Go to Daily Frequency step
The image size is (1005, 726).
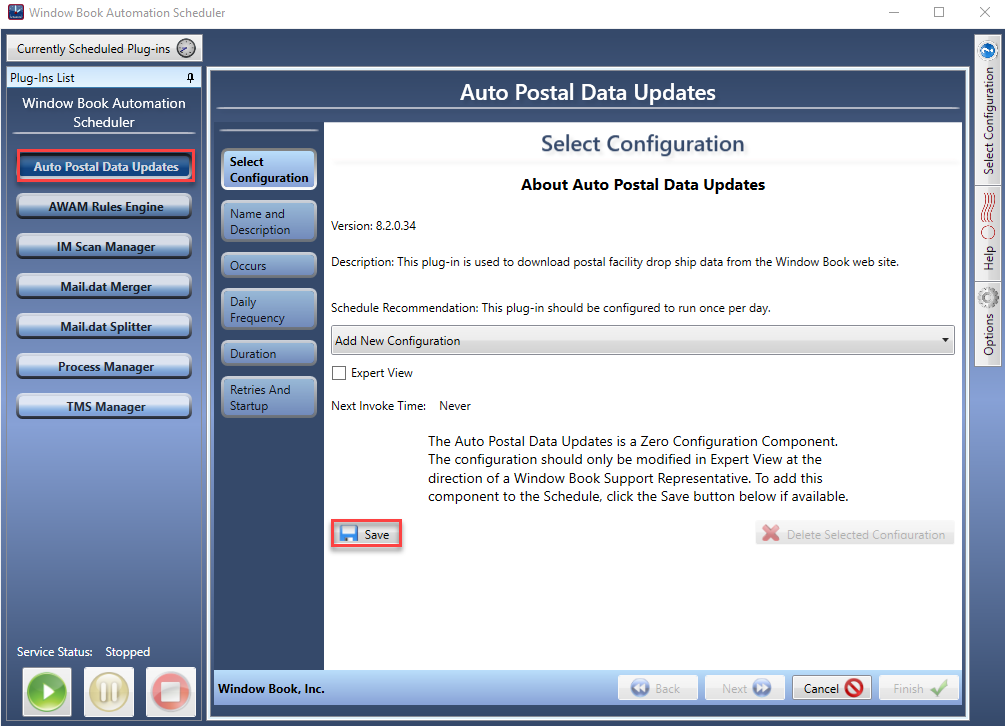point(269,309)
